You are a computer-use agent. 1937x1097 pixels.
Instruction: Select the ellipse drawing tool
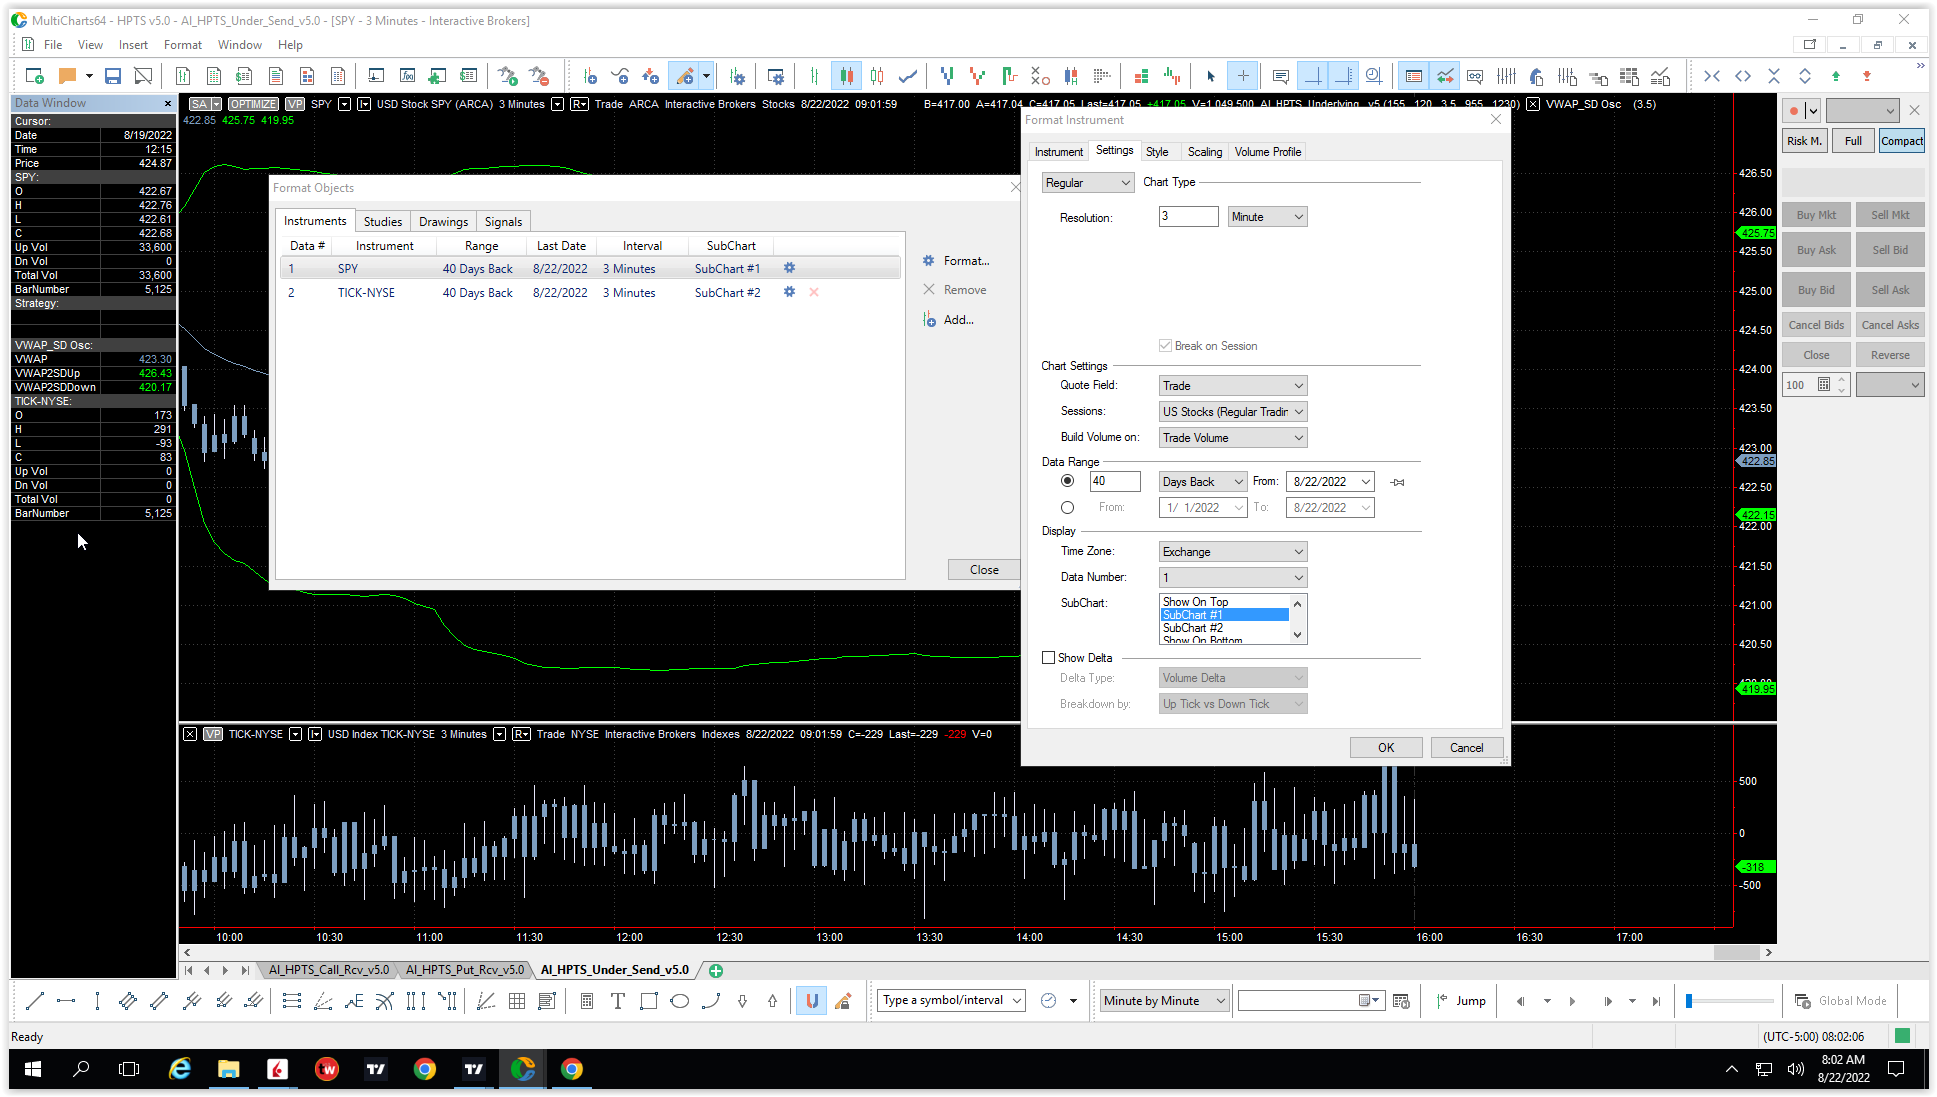[680, 1001]
